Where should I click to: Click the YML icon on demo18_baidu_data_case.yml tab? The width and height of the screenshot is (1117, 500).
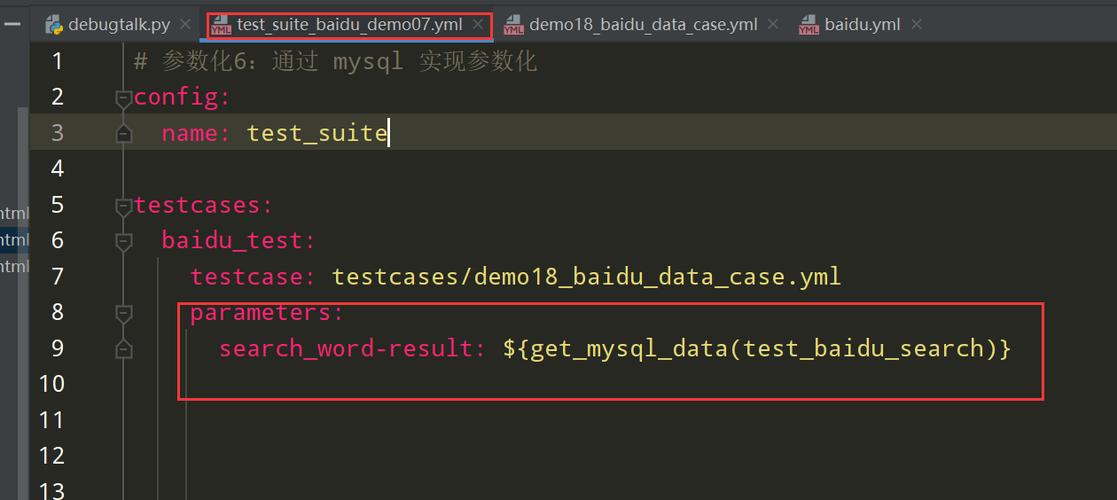(x=514, y=25)
